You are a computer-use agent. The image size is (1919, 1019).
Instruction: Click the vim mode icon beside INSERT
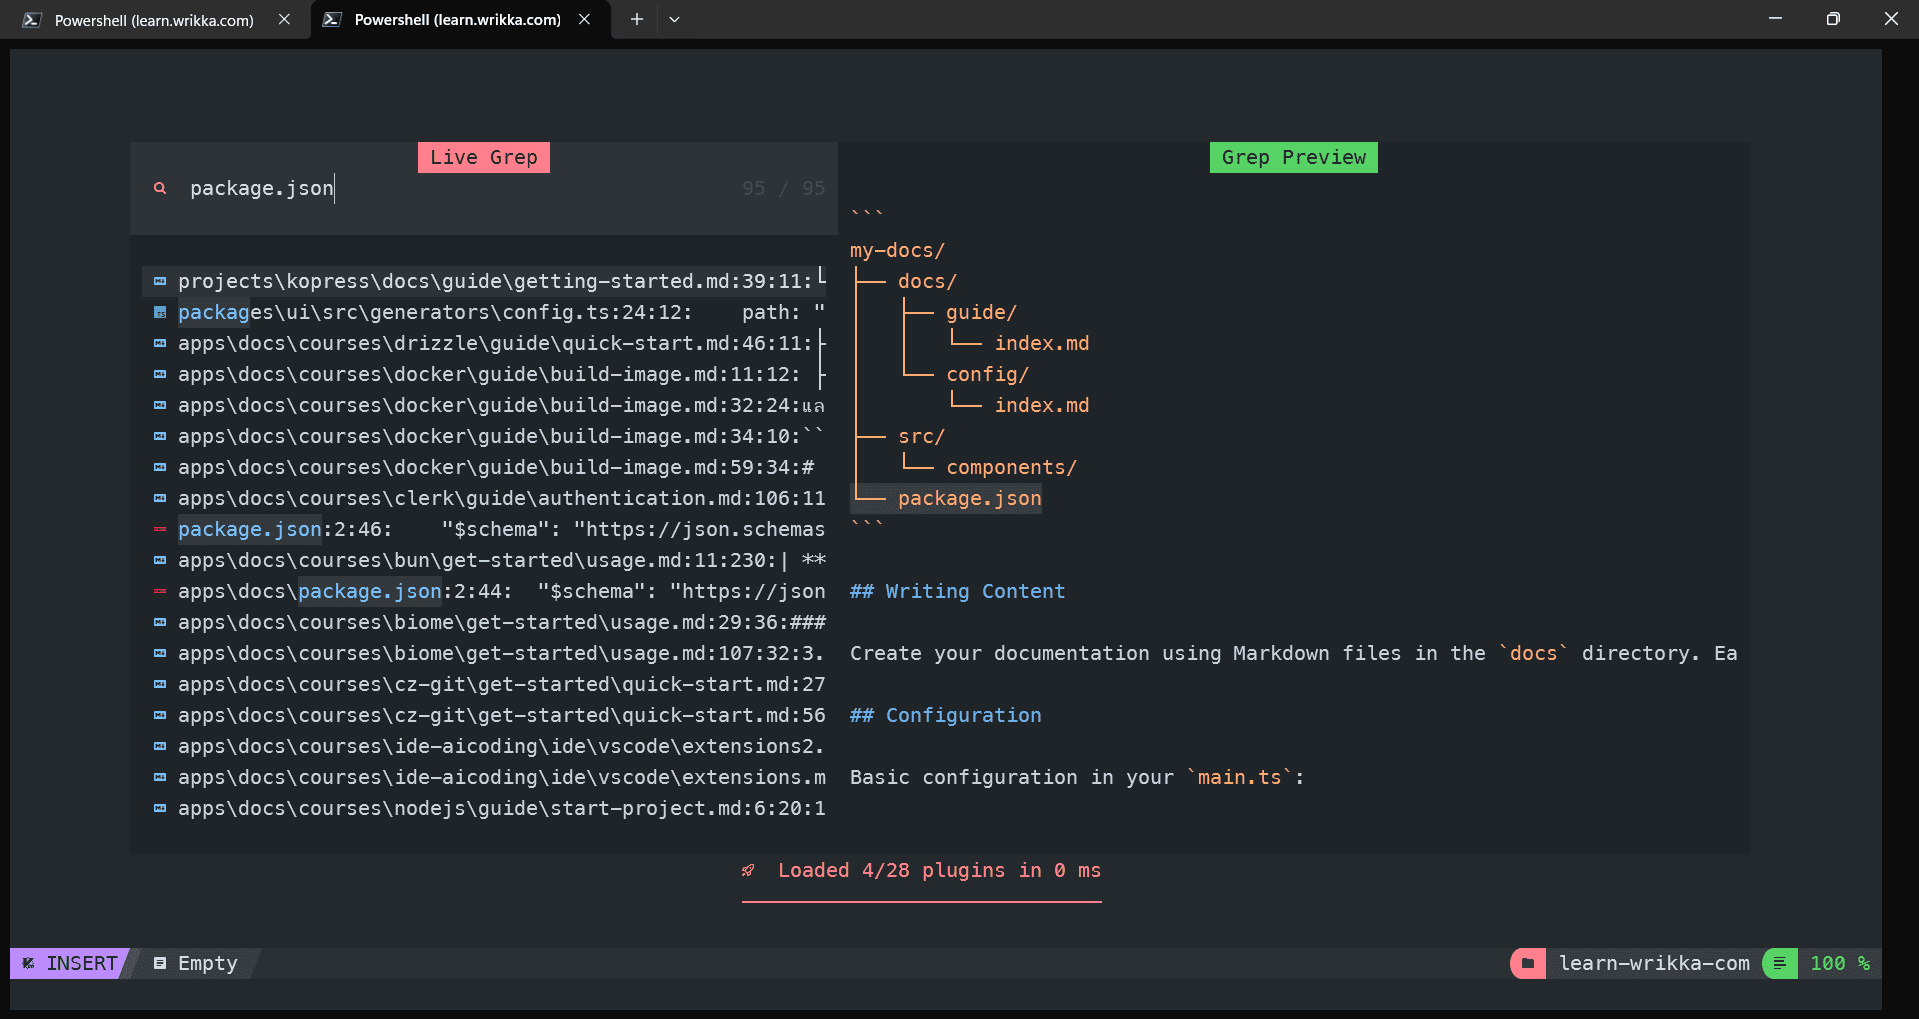28,963
